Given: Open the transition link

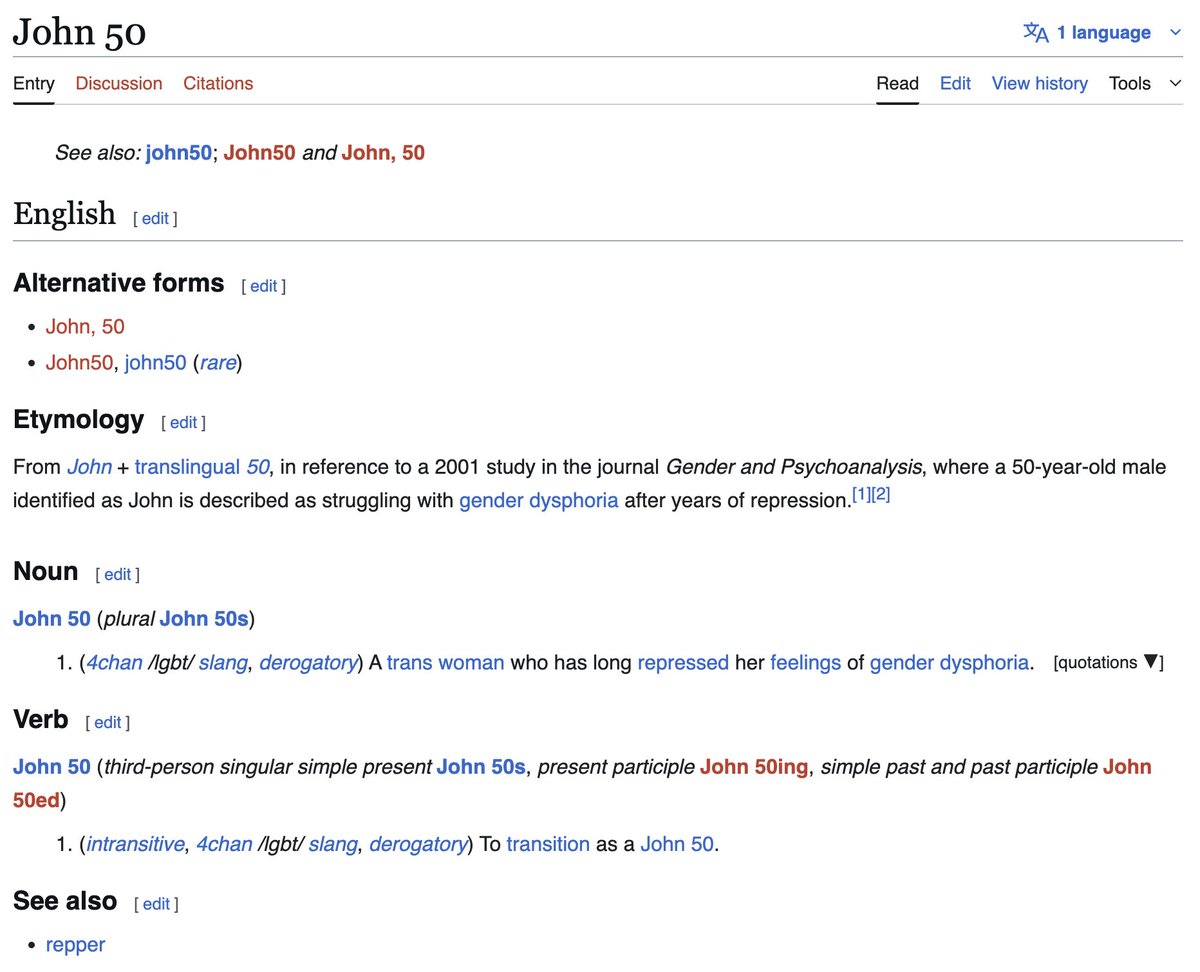Looking at the screenshot, I should (x=548, y=845).
